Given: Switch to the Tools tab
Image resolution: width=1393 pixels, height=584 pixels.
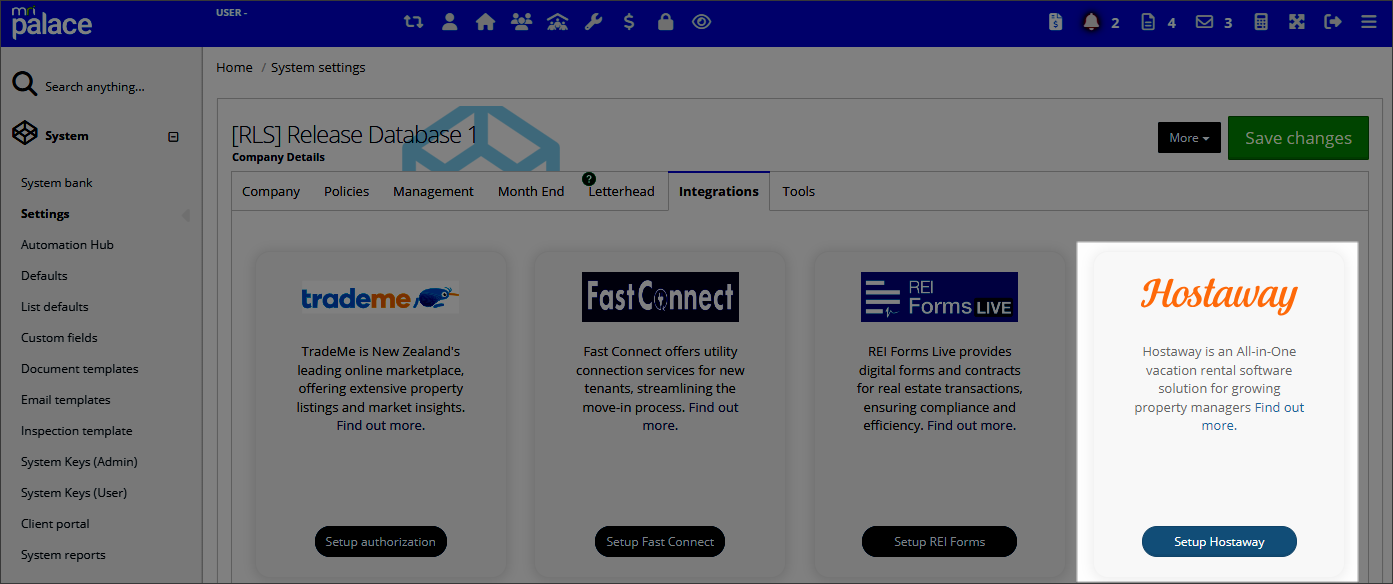Looking at the screenshot, I should click(x=799, y=191).
